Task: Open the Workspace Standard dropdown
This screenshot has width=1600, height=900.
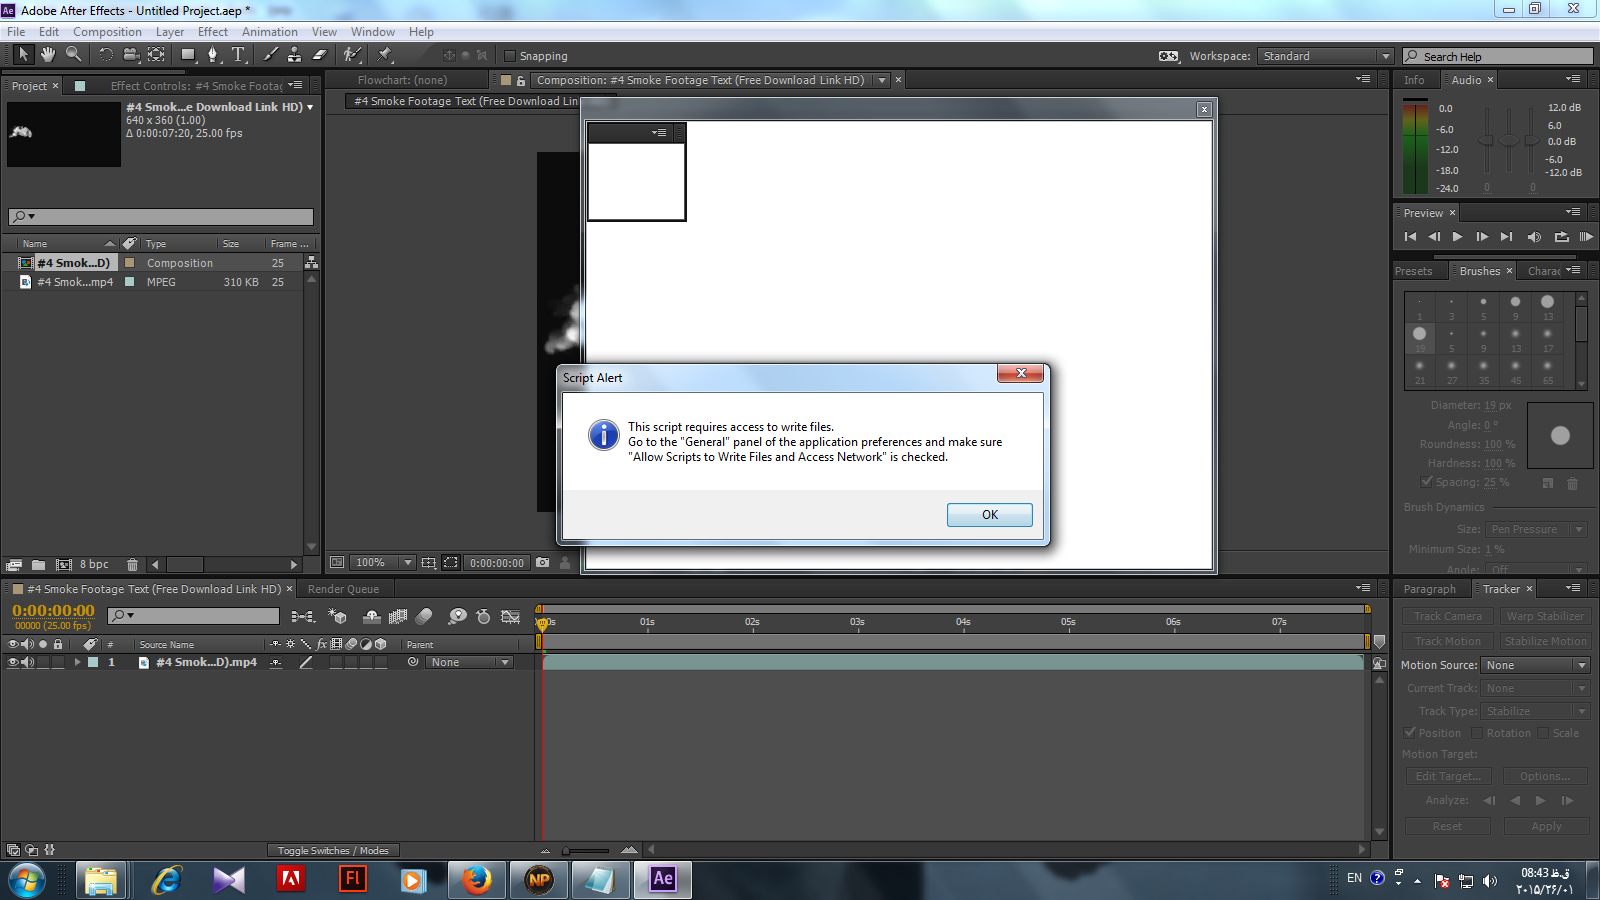Action: pyautogui.click(x=1325, y=56)
